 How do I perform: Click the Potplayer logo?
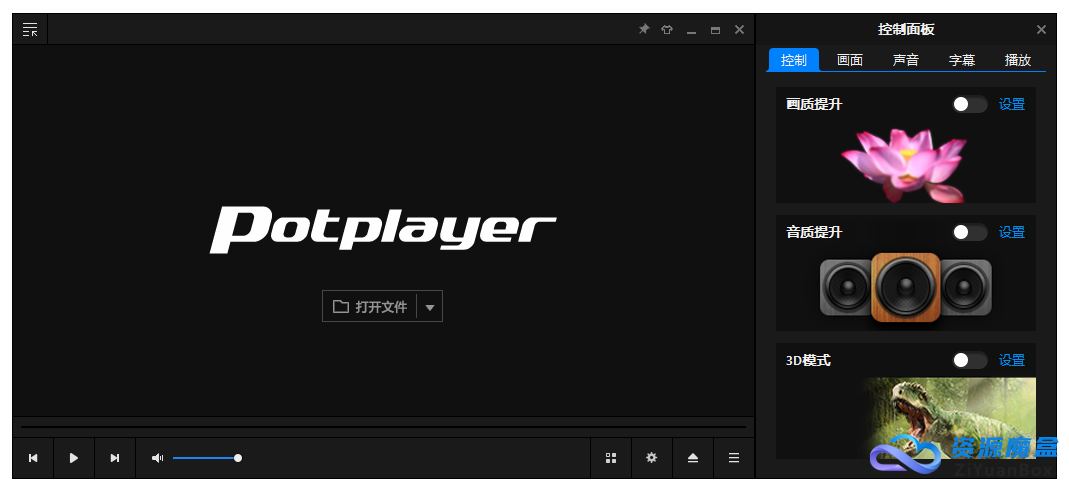click(x=383, y=229)
